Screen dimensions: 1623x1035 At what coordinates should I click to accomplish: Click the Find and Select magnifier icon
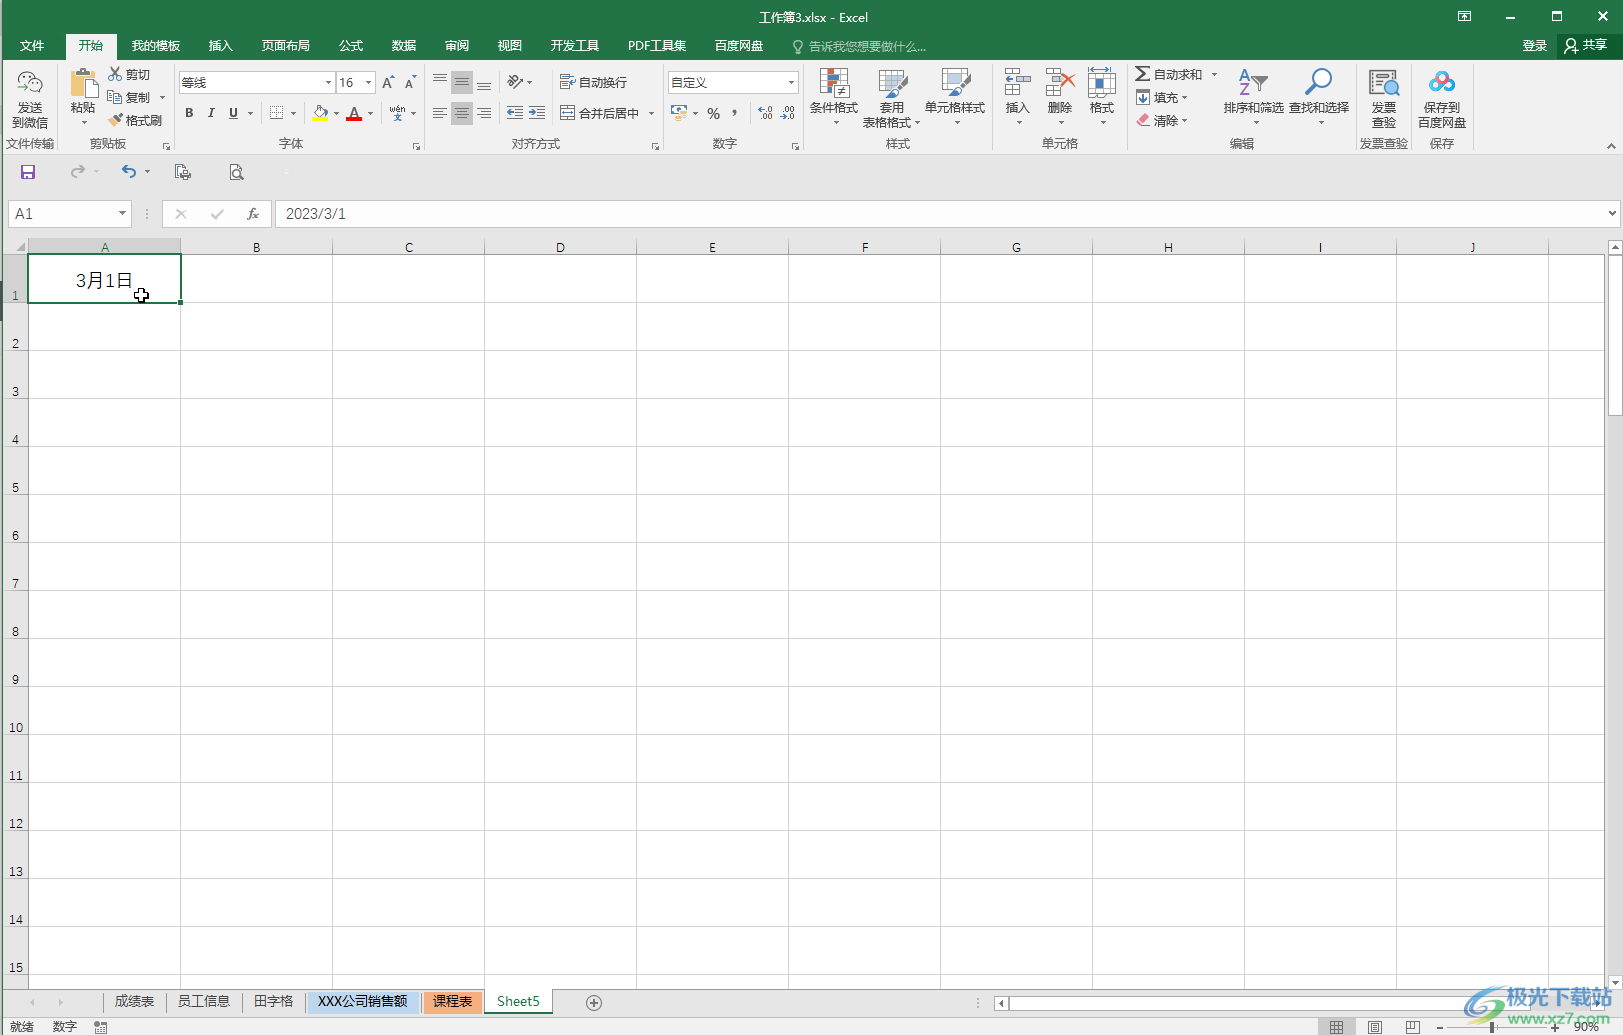(x=1319, y=83)
